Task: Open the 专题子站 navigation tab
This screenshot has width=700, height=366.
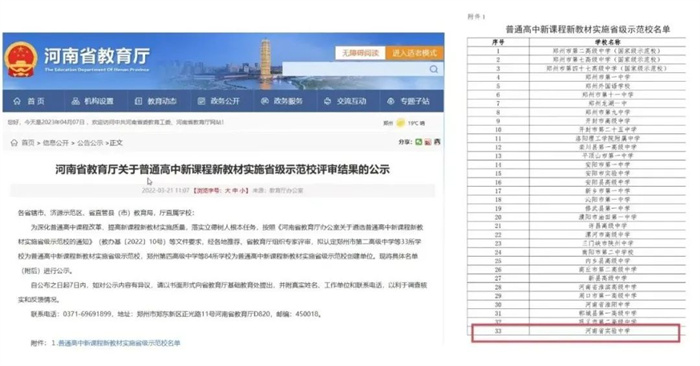Action: pyautogui.click(x=408, y=101)
